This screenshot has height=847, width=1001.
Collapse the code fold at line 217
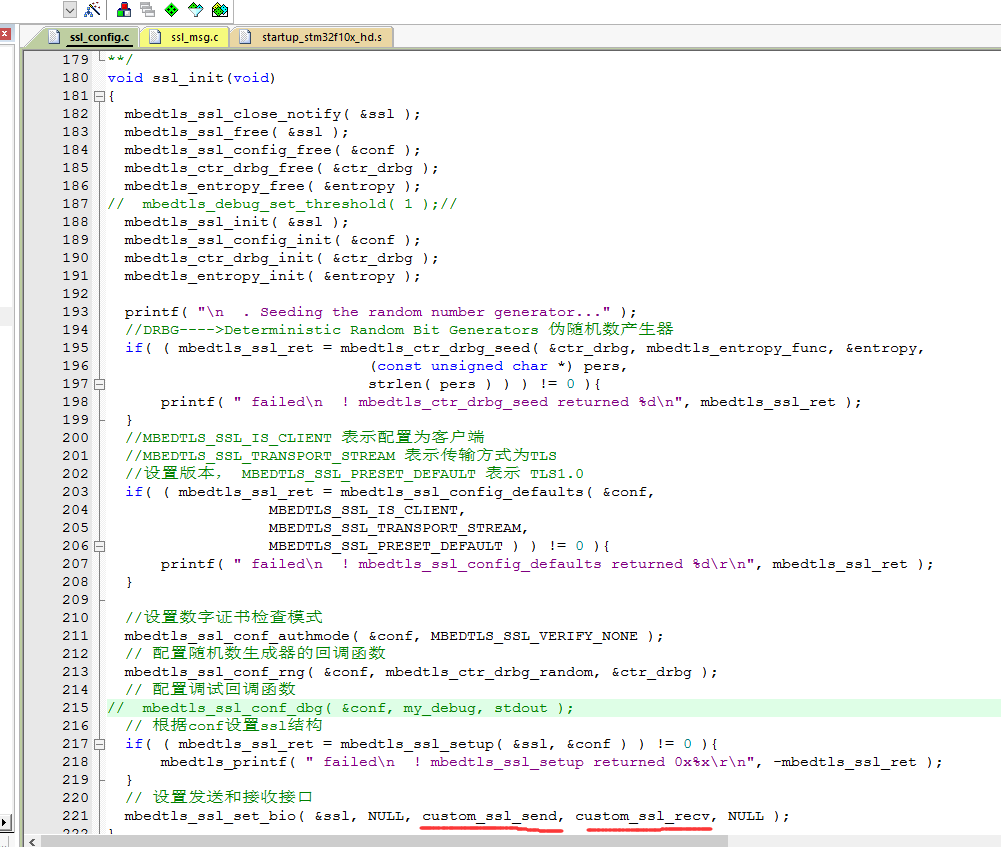coord(99,744)
